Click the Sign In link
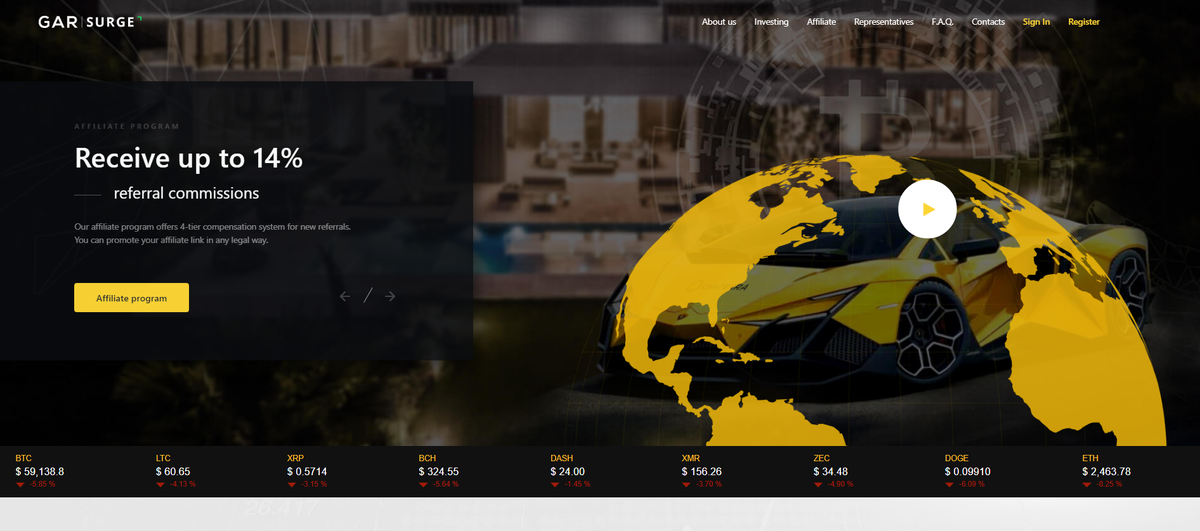Viewport: 1200px width, 531px height. (x=1036, y=22)
